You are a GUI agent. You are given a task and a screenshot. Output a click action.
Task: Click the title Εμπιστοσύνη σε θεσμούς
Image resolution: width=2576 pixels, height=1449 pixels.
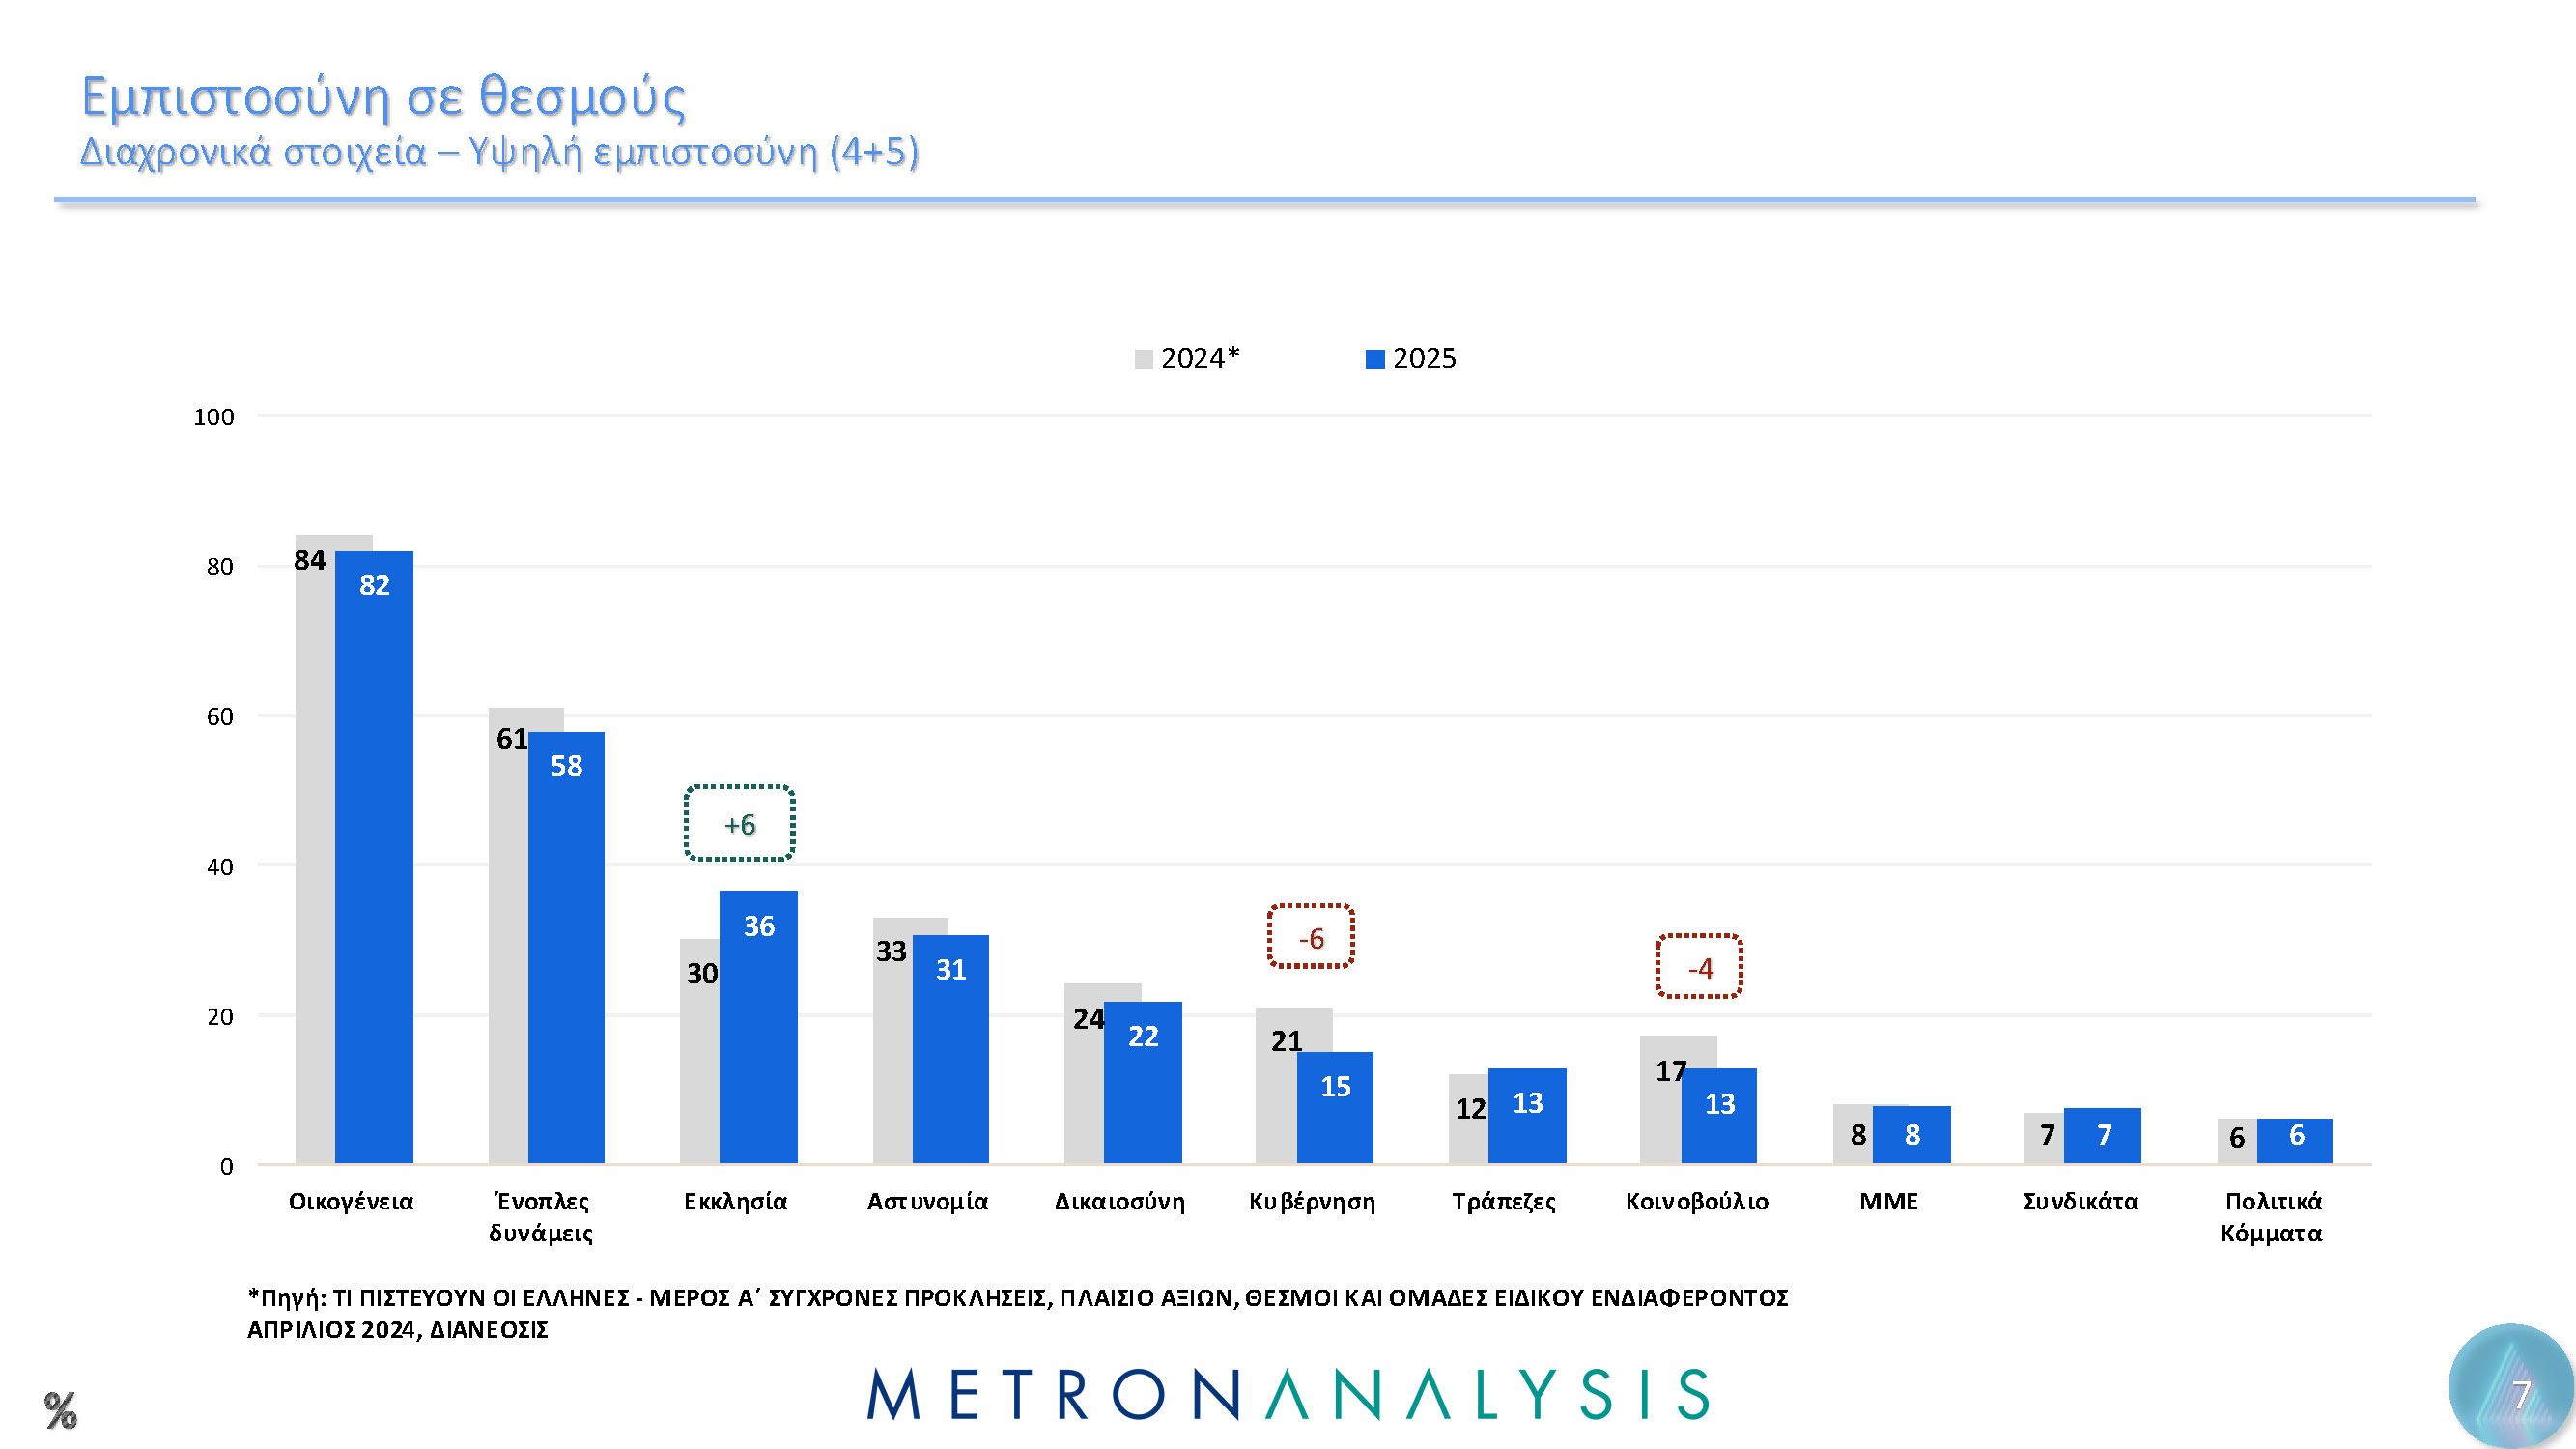tap(383, 97)
